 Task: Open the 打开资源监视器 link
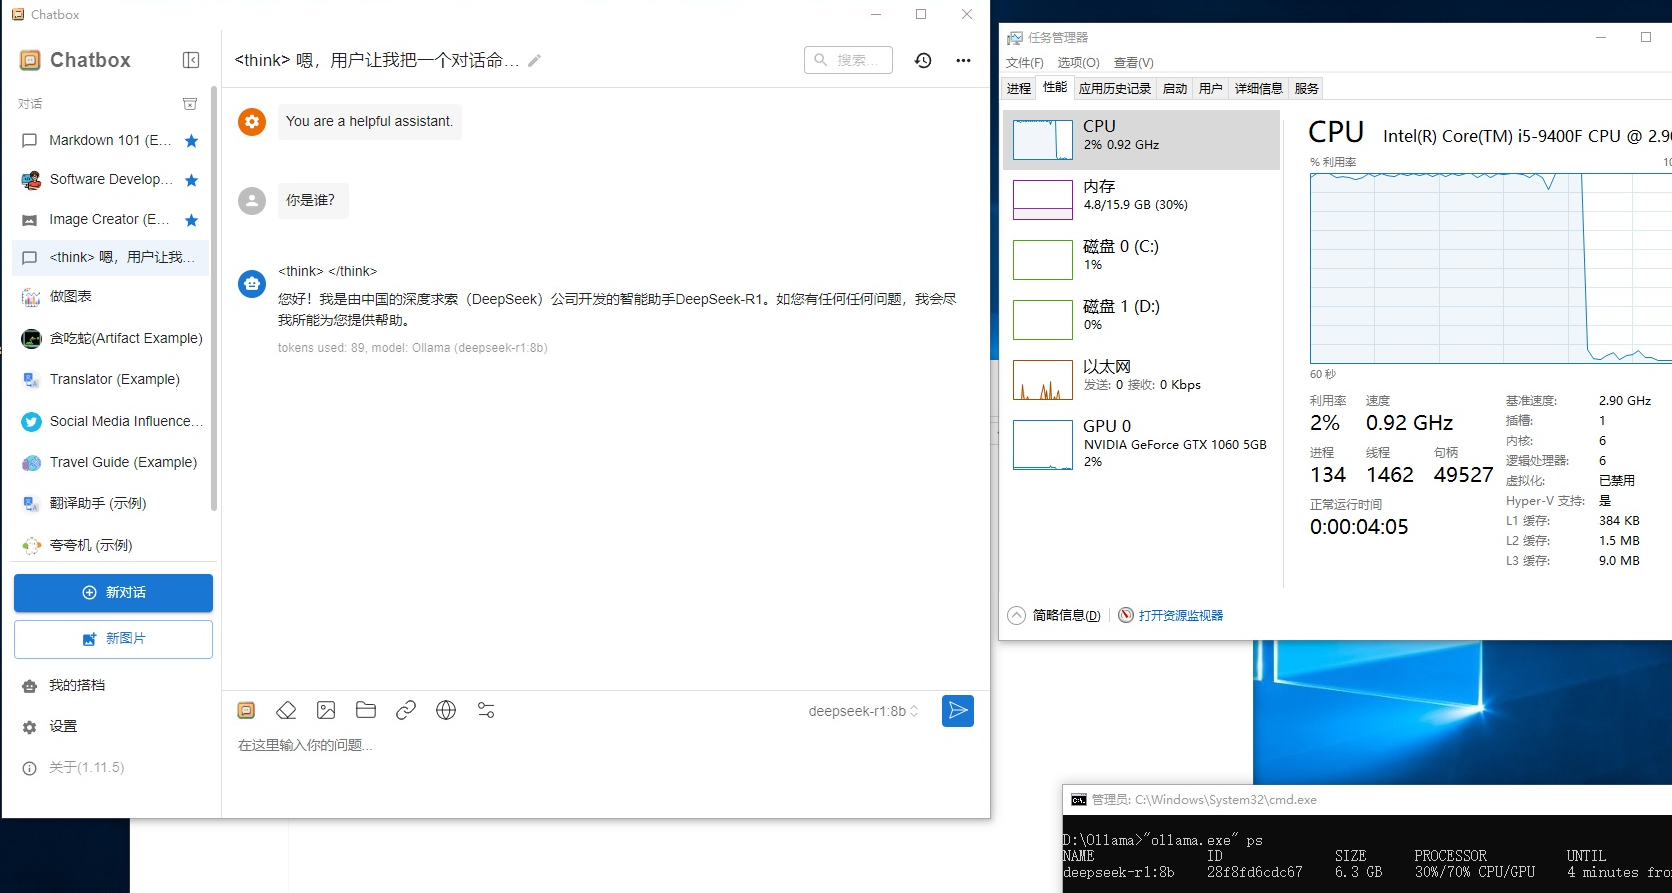pos(1180,615)
